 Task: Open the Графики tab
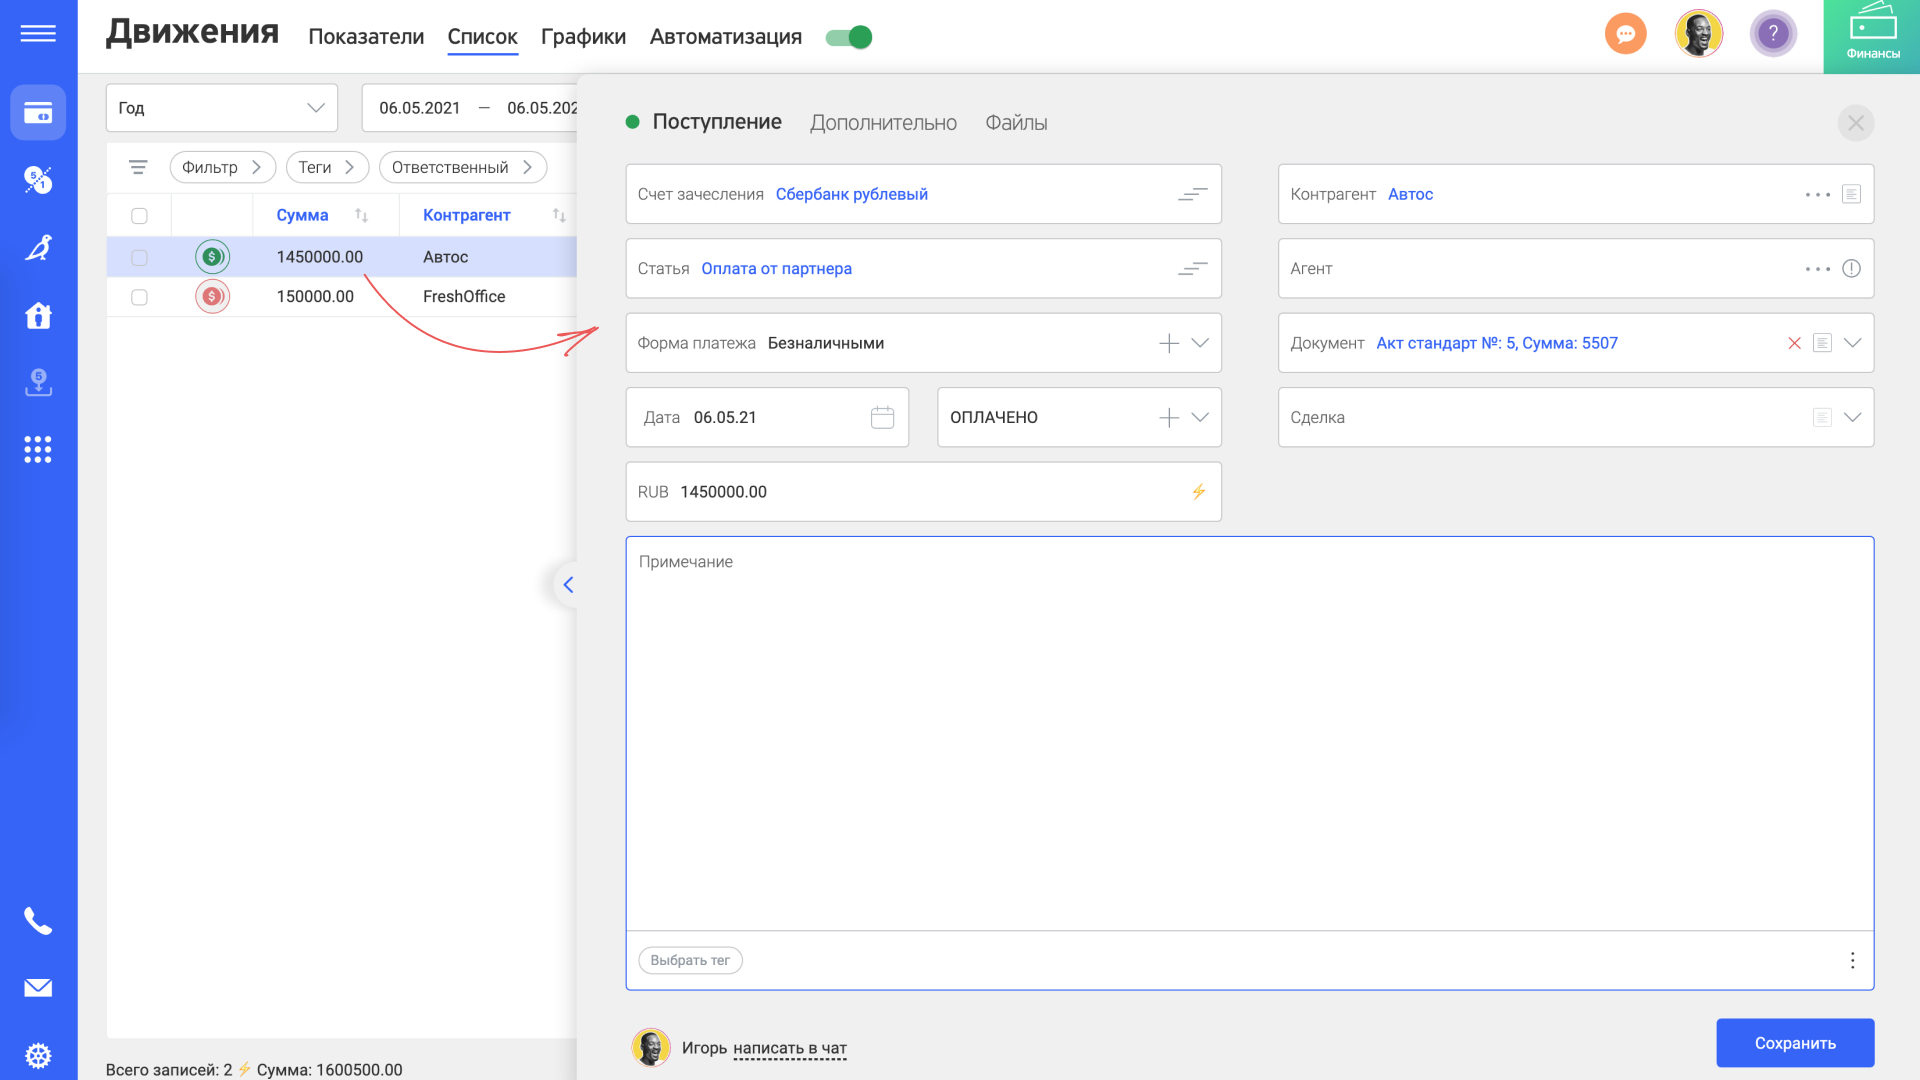583,37
